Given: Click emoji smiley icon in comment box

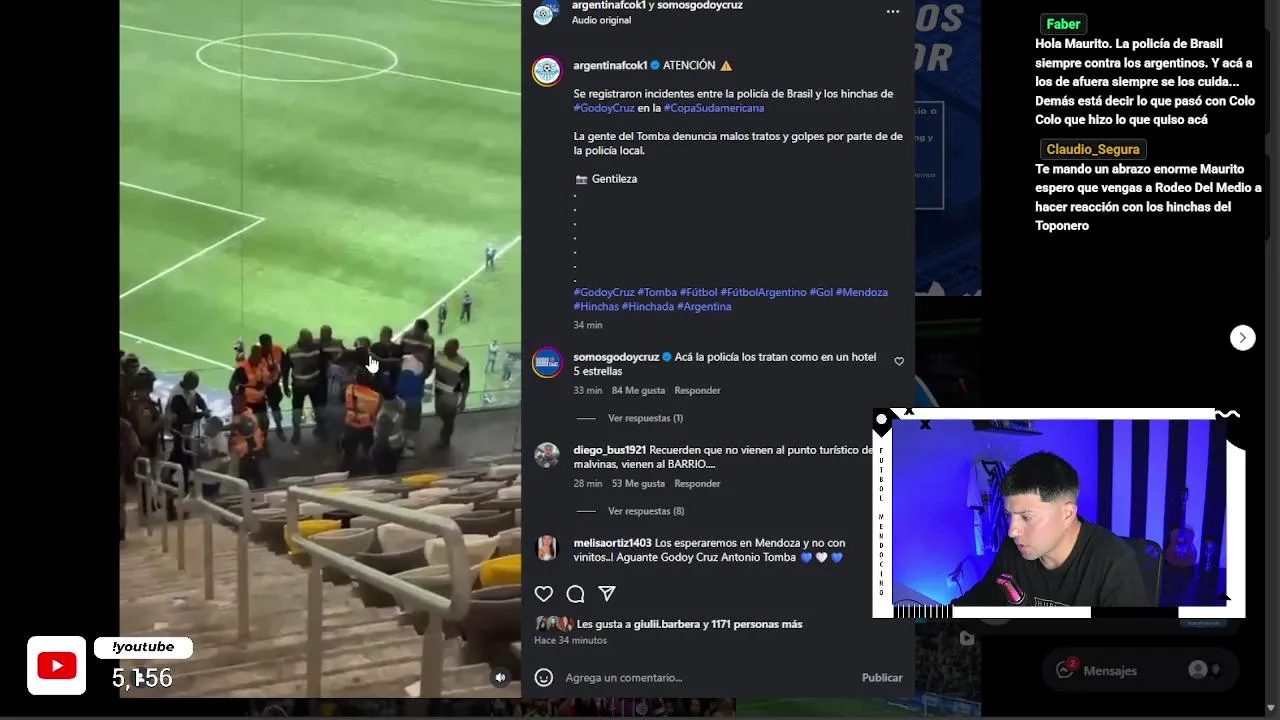Looking at the screenshot, I should click(544, 678).
